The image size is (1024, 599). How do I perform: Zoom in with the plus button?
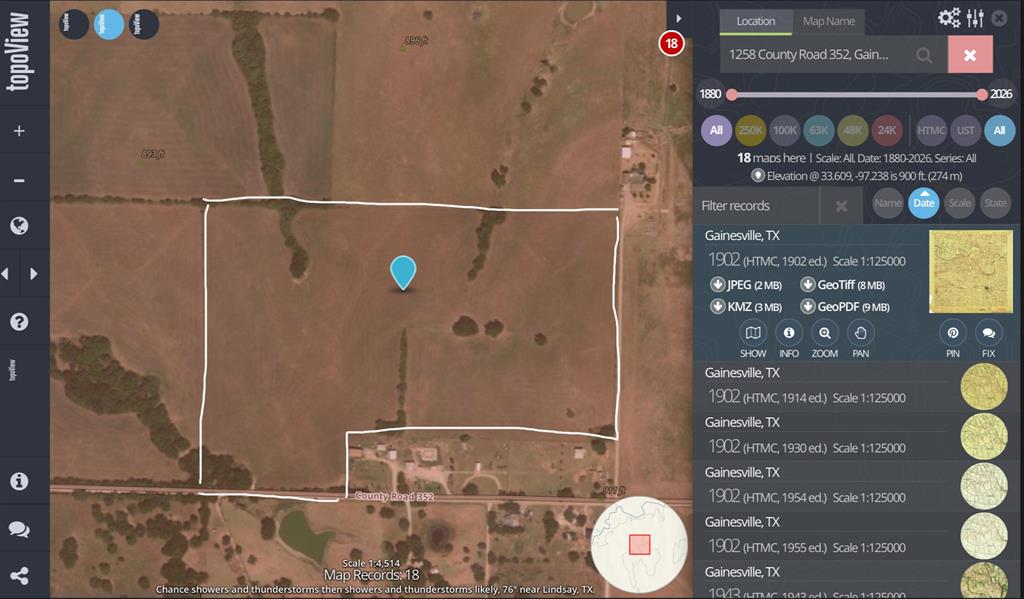coord(19,131)
